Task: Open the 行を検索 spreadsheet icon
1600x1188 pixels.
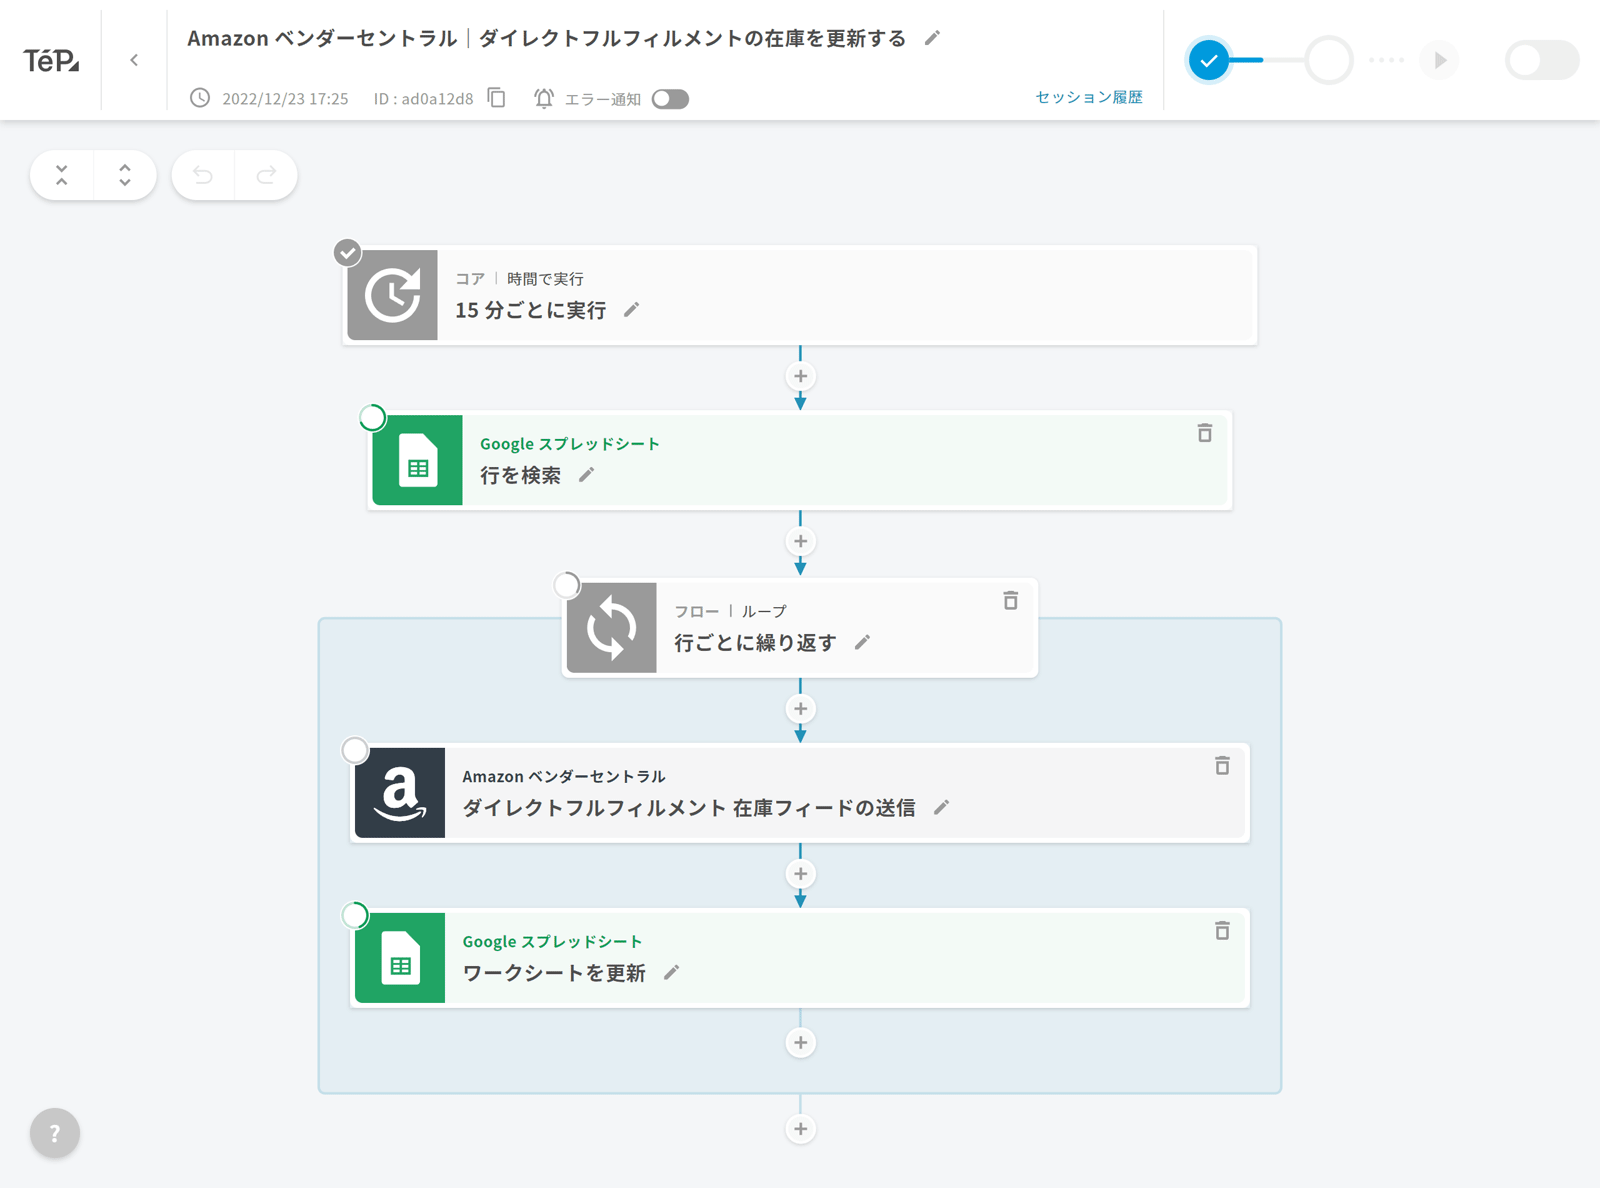Action: [417, 460]
